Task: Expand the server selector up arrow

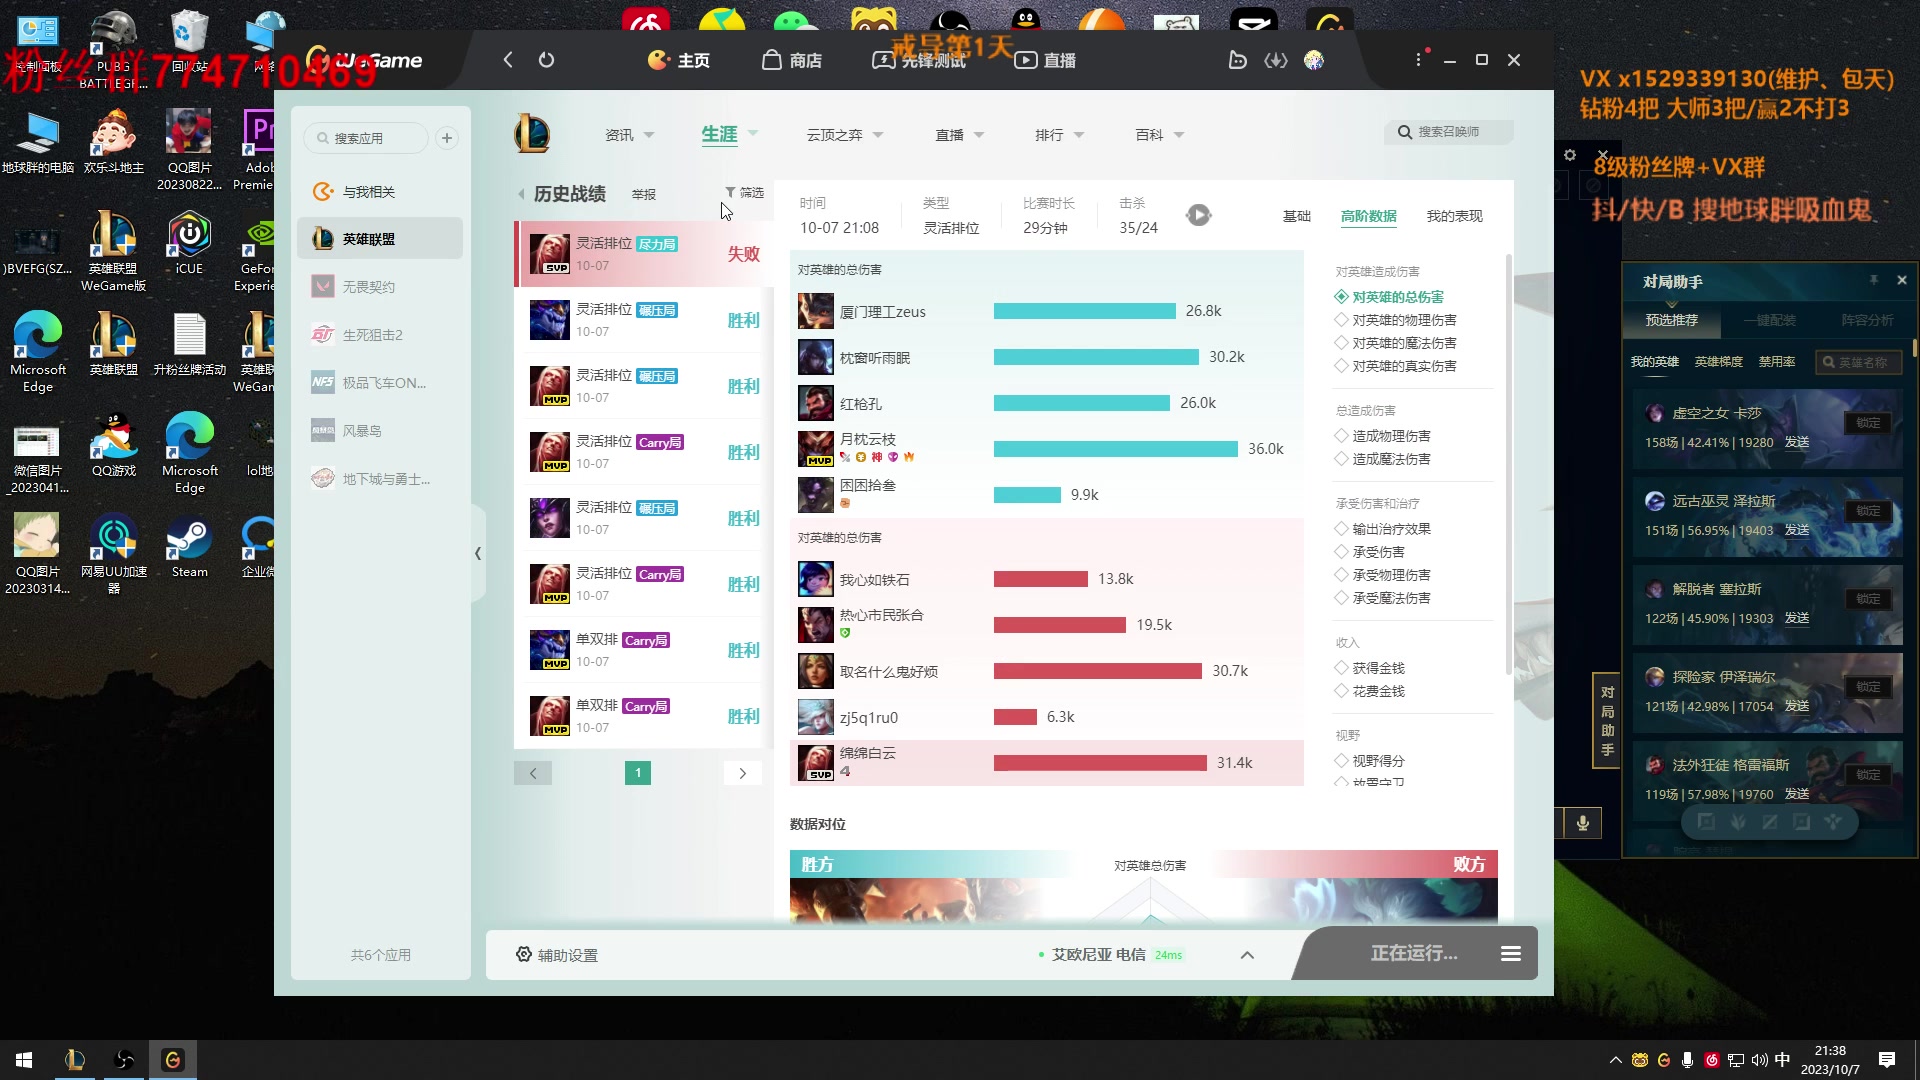Action: point(1247,955)
